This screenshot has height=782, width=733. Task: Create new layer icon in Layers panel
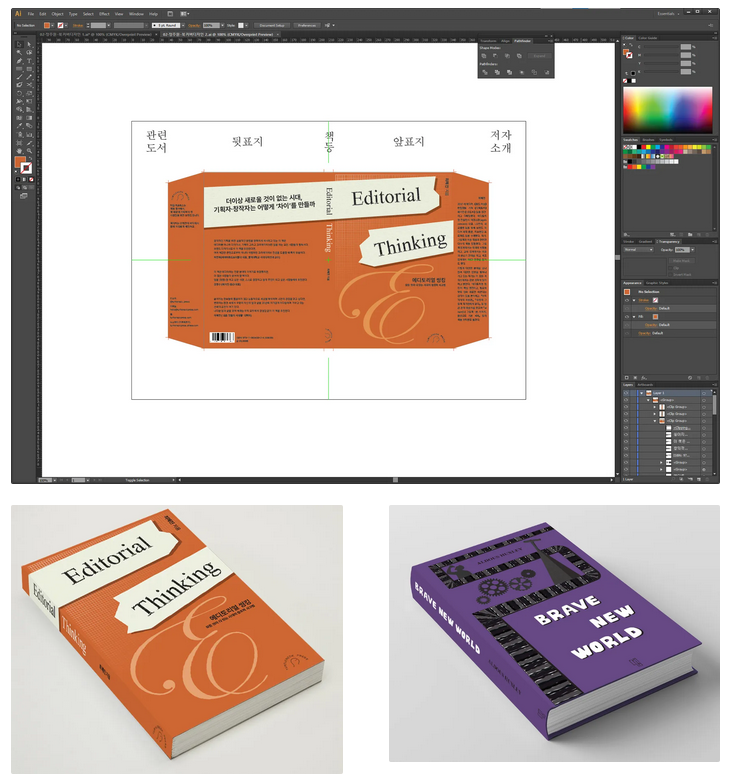click(700, 479)
